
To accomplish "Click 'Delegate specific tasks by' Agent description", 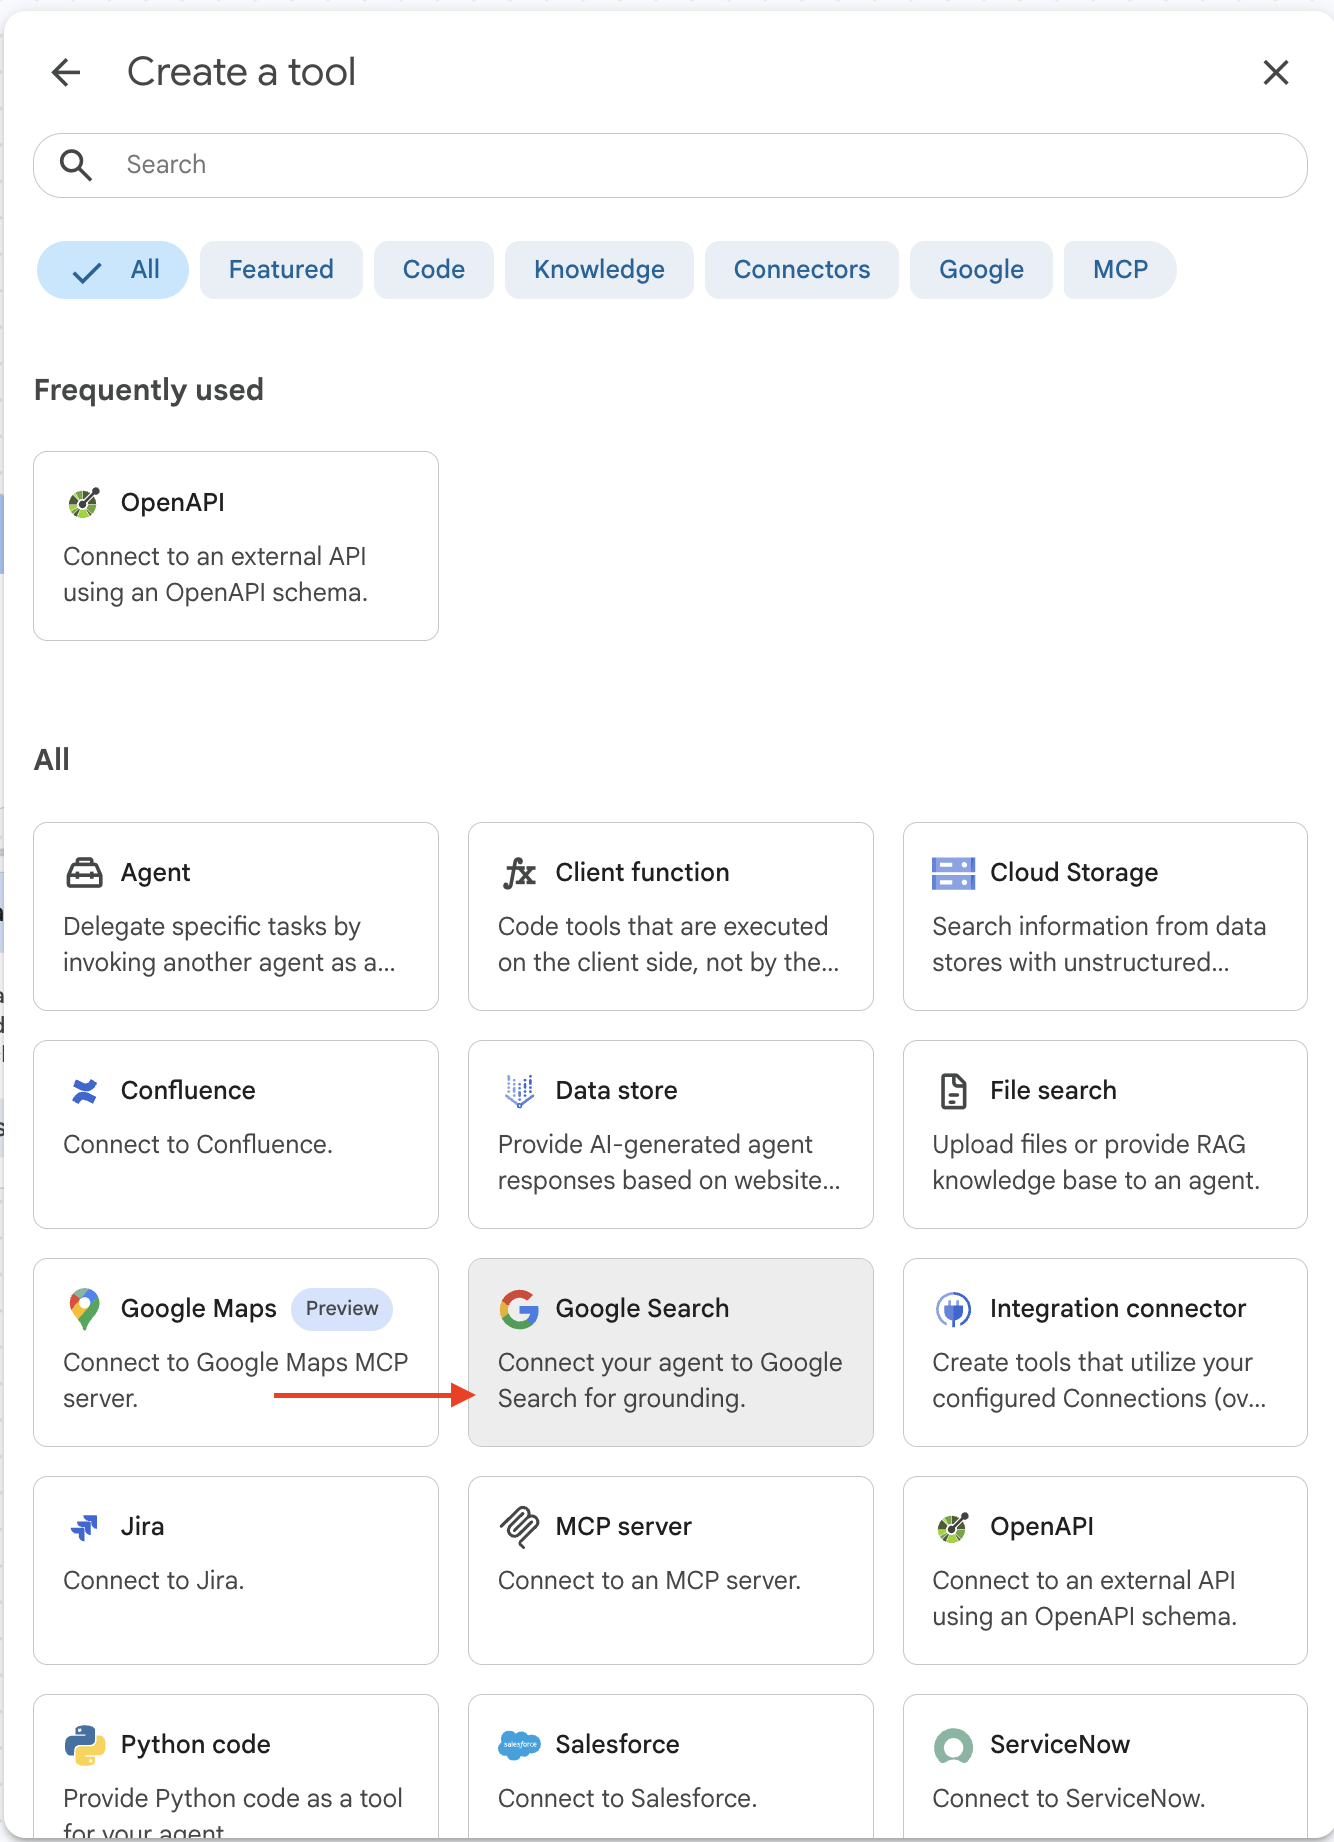I will click(212, 926).
